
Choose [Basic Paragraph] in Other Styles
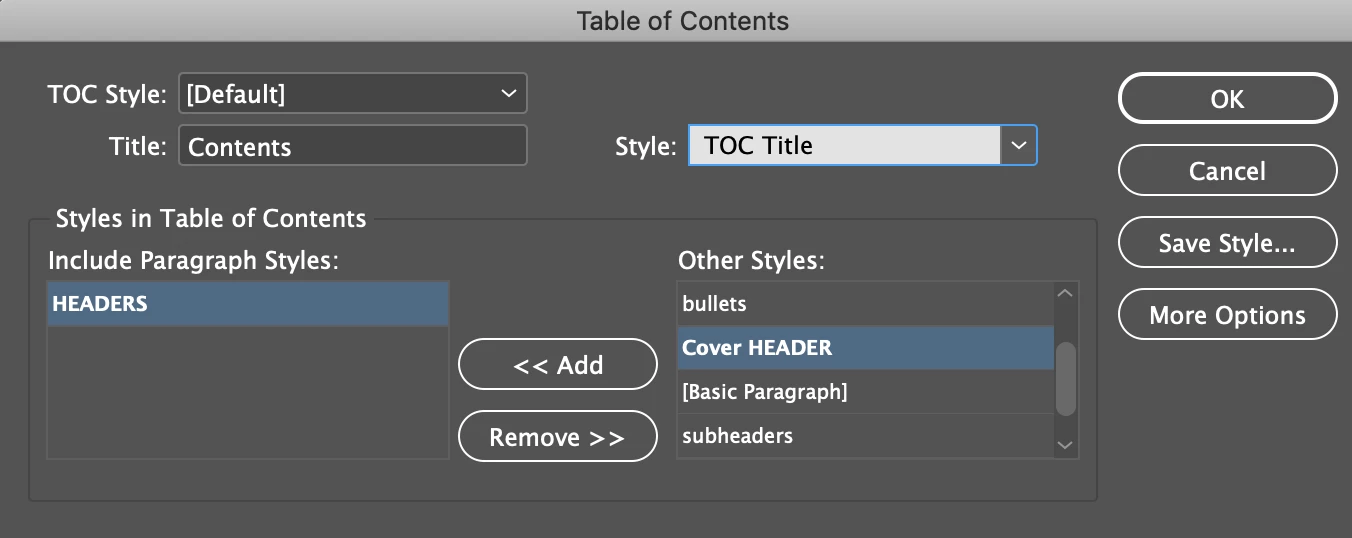pos(865,392)
